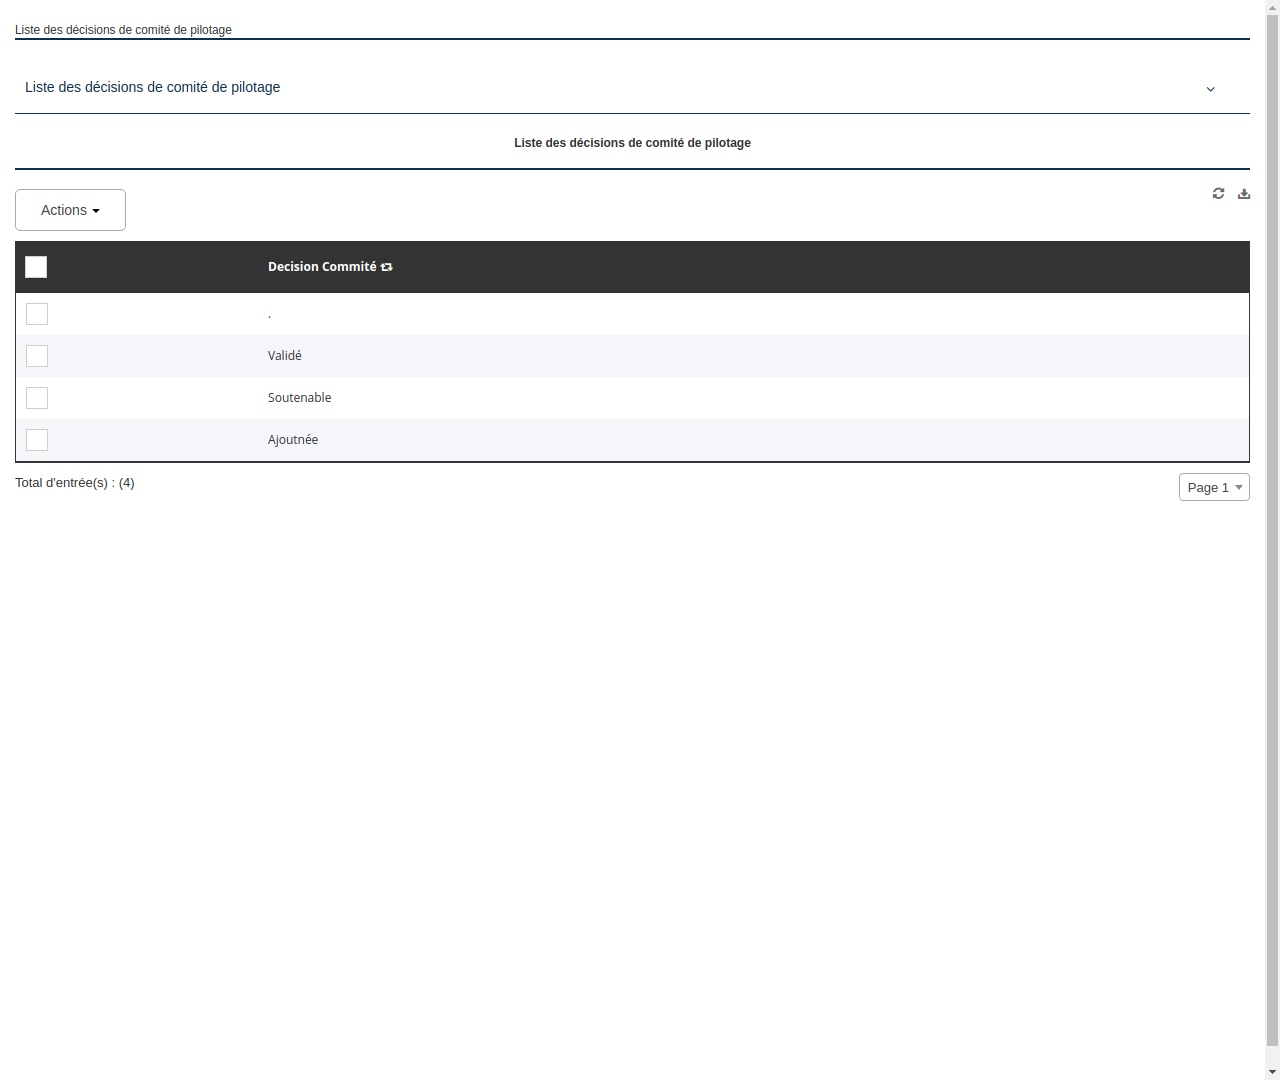Click the sort icon next to Decision Commité
The image size is (1280, 1080).
pos(387,266)
